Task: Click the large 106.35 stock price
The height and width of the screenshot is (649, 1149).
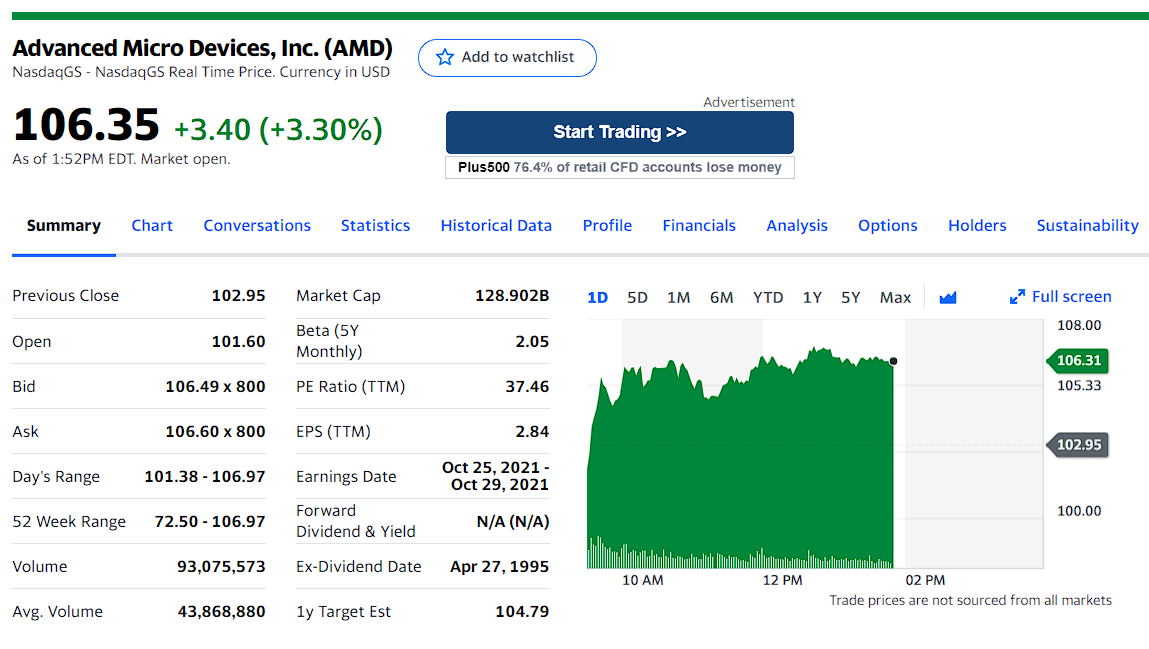Action: [86, 125]
